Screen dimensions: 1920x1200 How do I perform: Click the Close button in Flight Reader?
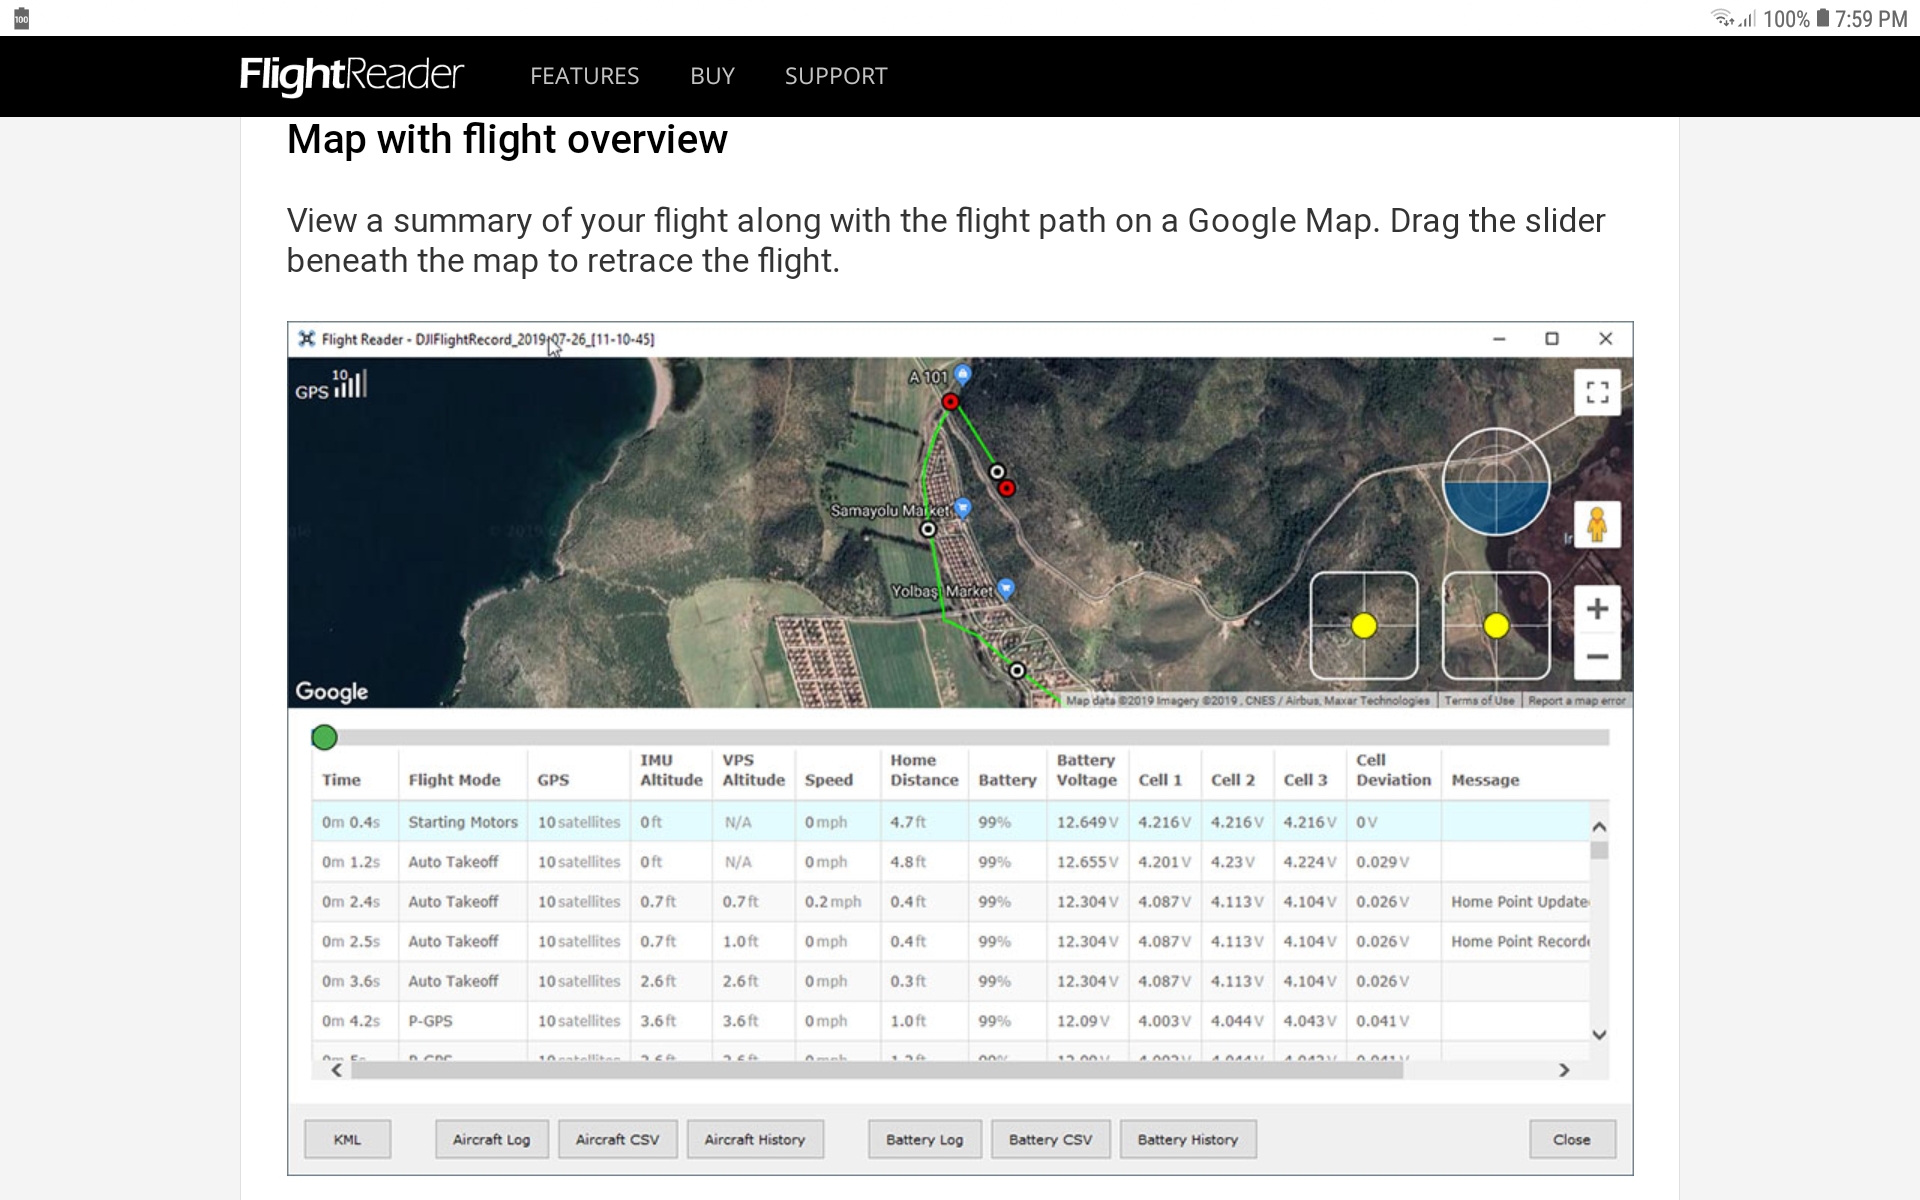[1572, 1139]
